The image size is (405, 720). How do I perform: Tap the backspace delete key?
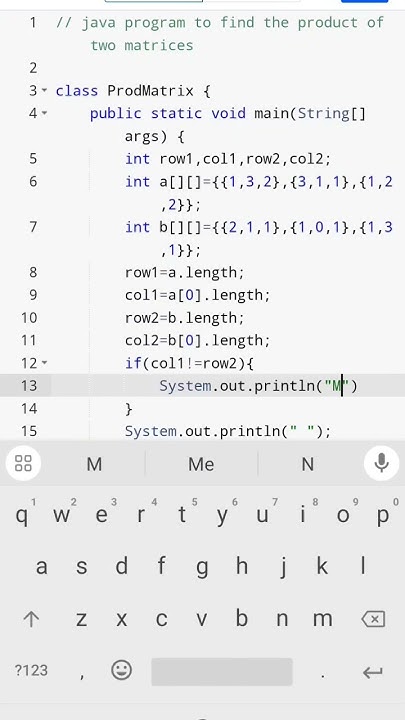(x=373, y=619)
